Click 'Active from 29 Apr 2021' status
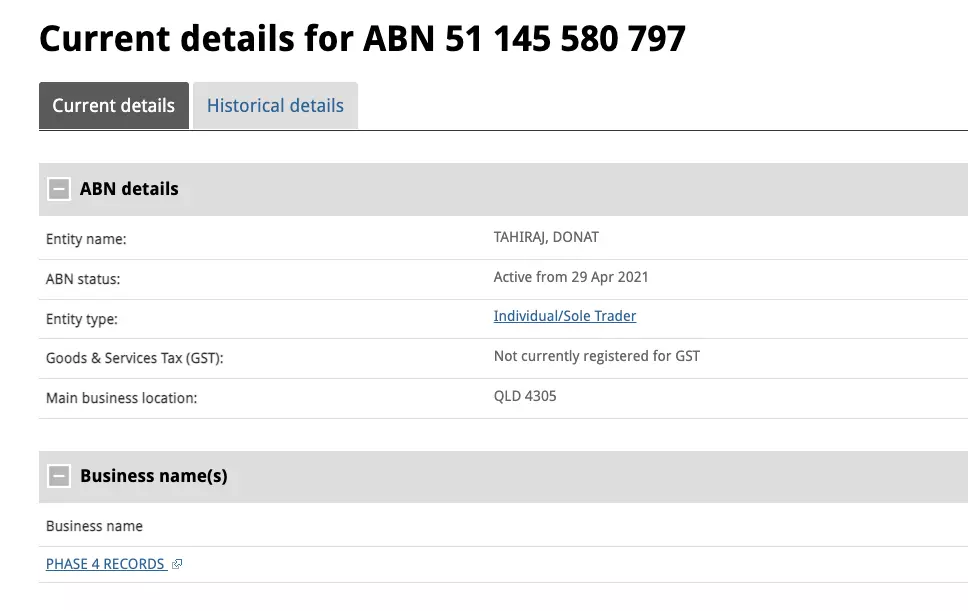This screenshot has width=968, height=611. pos(570,277)
